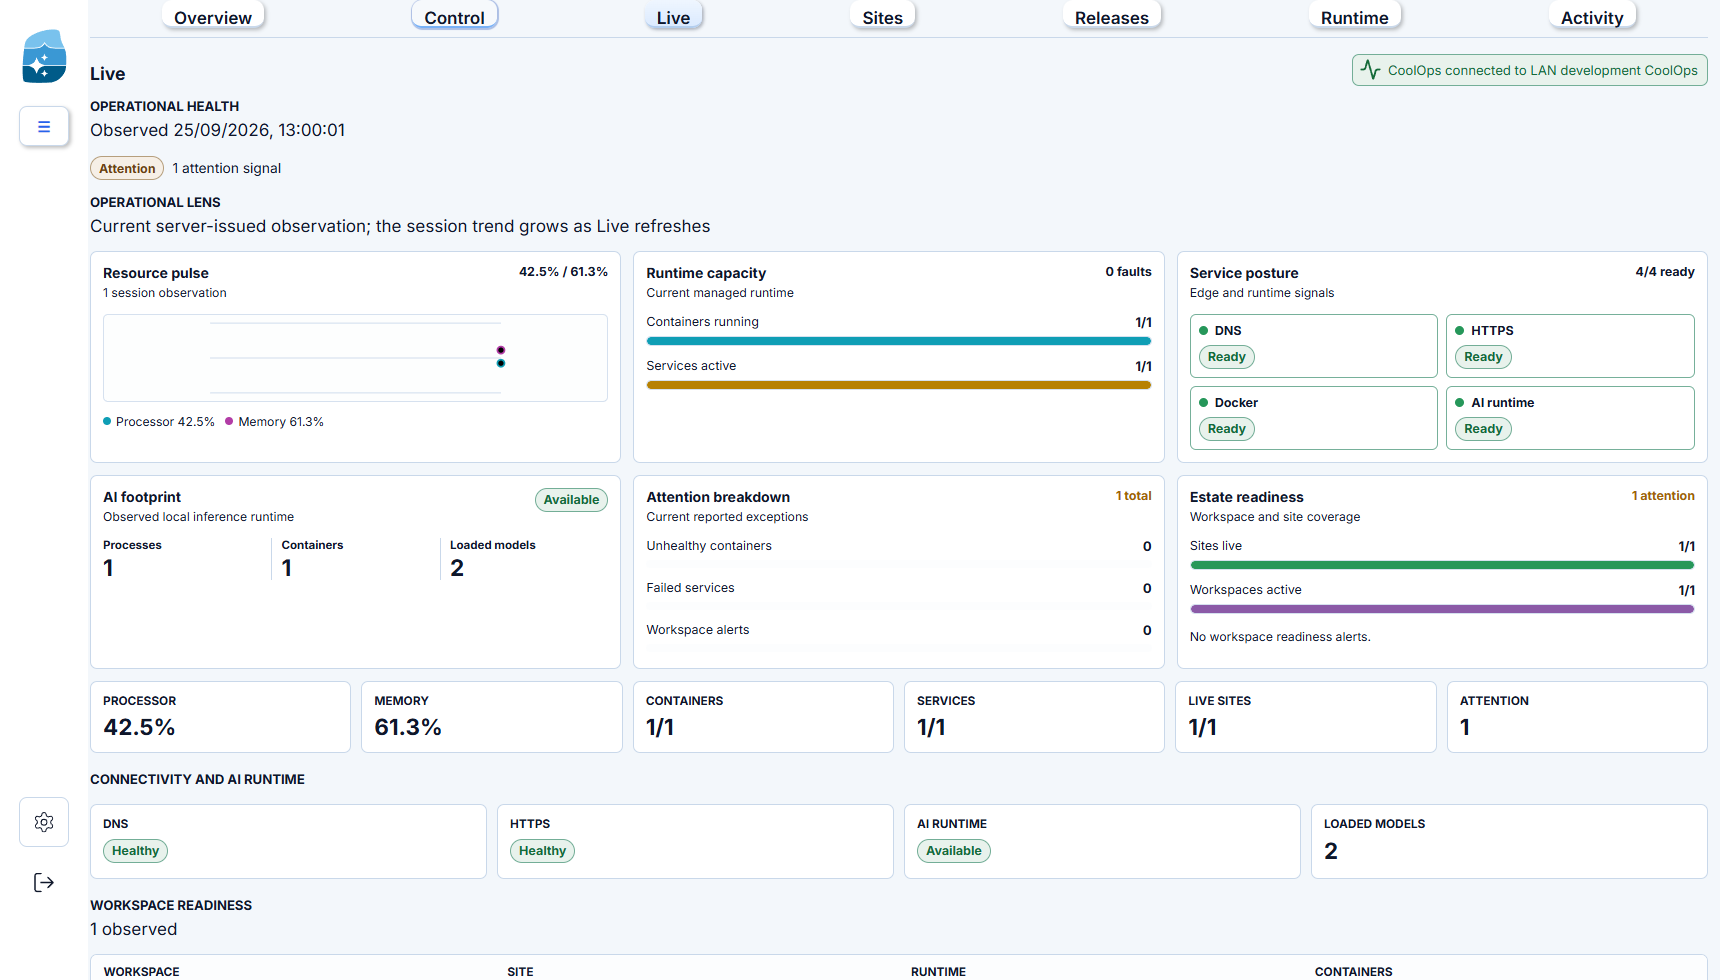
Task: Open the Releases tab
Action: [1111, 17]
